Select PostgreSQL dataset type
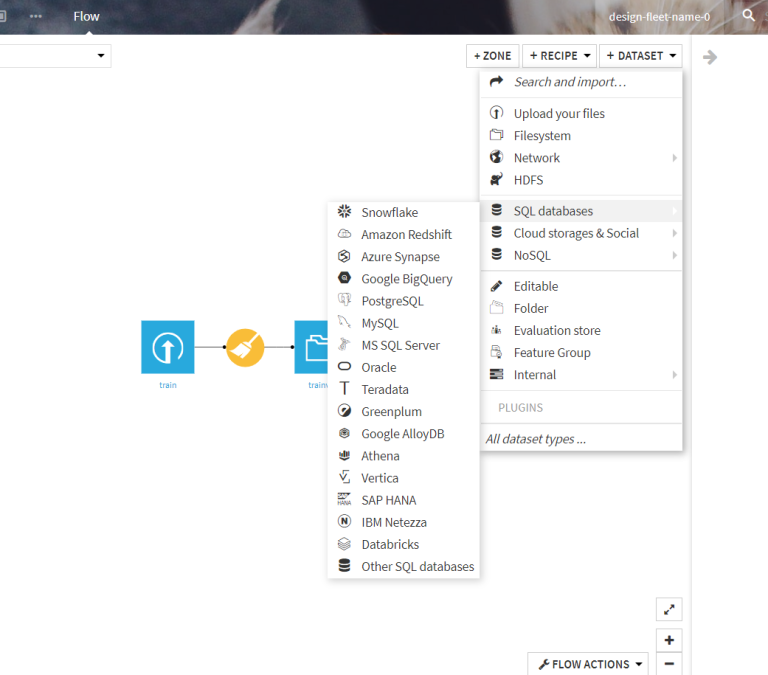768x675 pixels. pyautogui.click(x=392, y=301)
